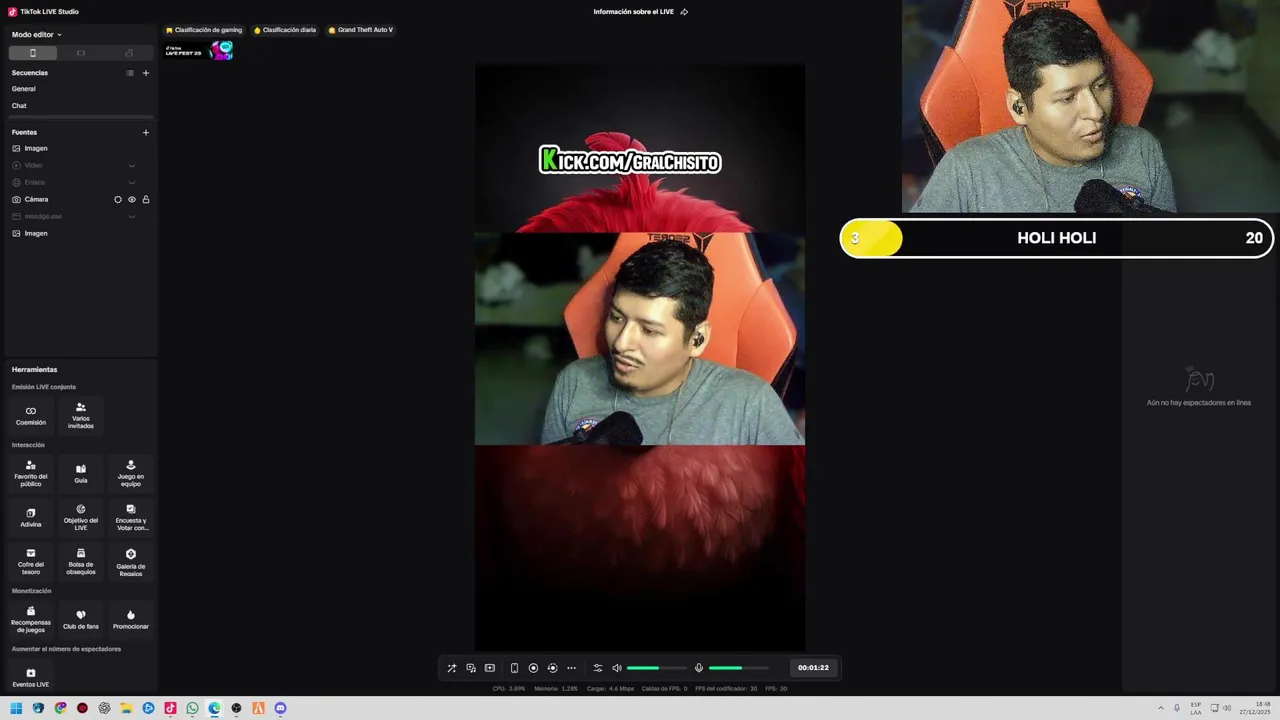Image resolution: width=1280 pixels, height=720 pixels.
Task: Select the camera preview in the canvas
Action: click(640, 339)
